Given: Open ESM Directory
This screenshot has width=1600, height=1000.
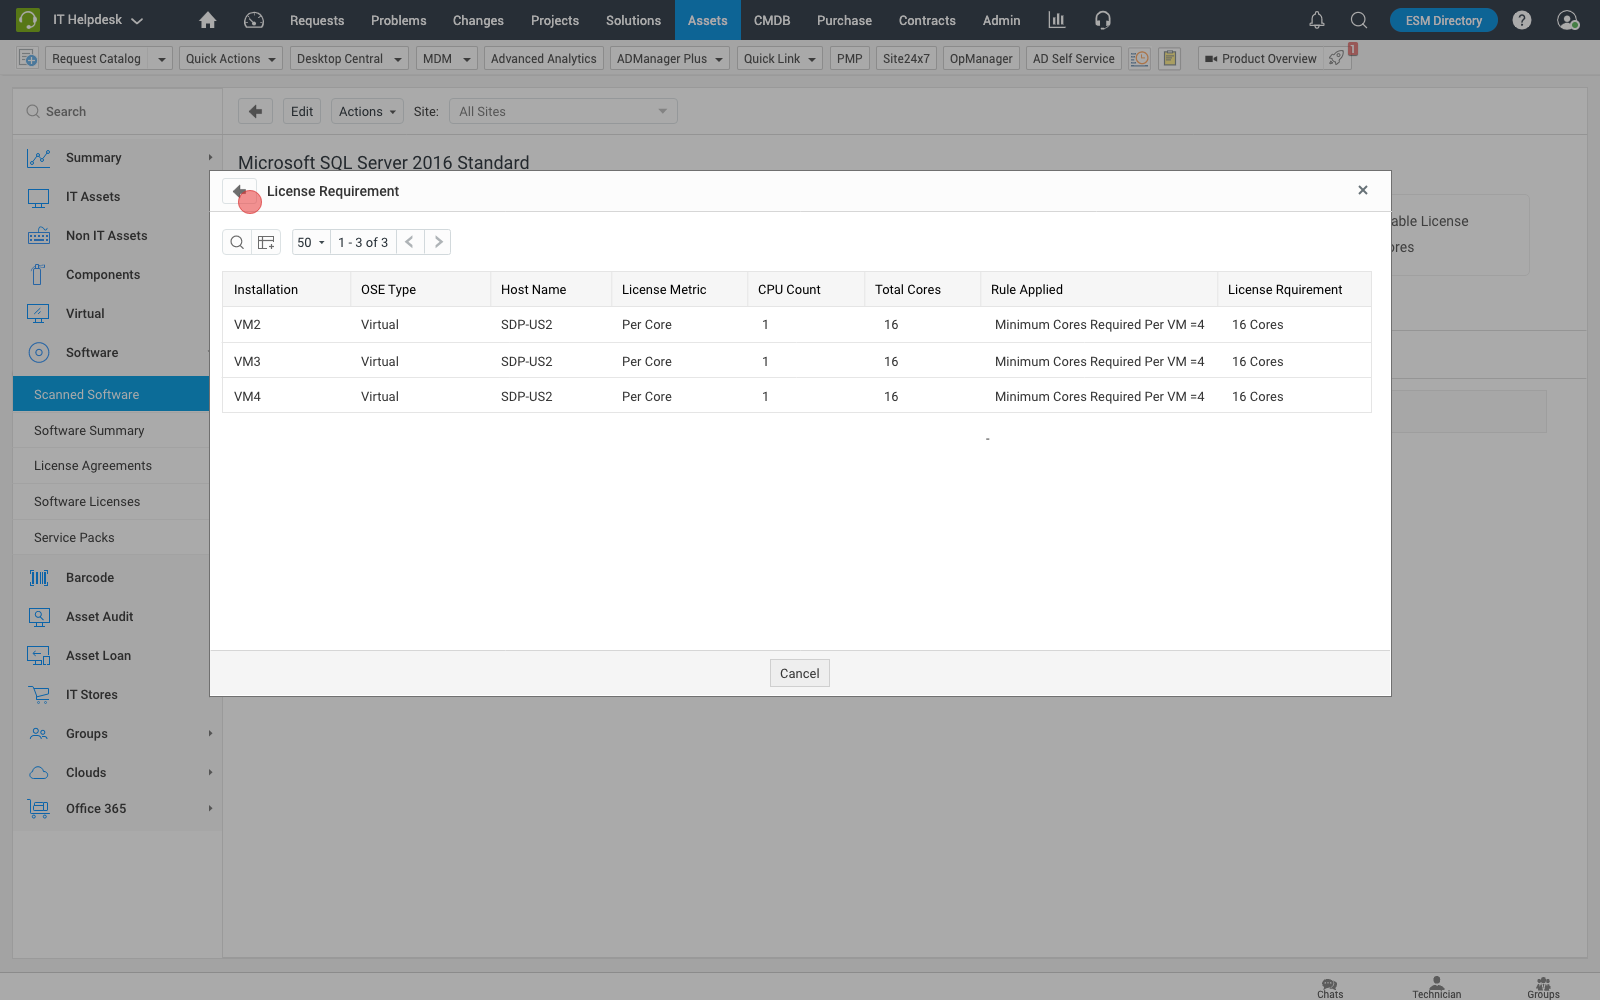Looking at the screenshot, I should [1443, 20].
